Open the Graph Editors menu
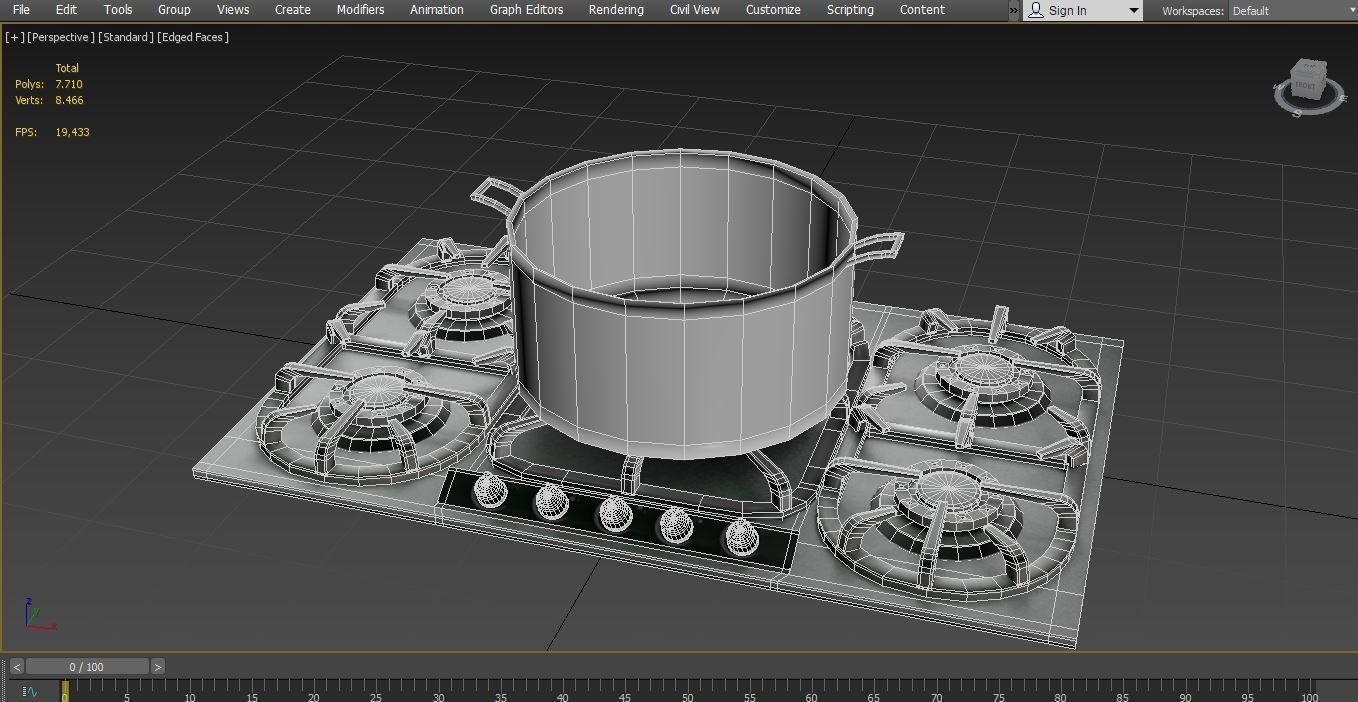The height and width of the screenshot is (702, 1358). pyautogui.click(x=526, y=9)
